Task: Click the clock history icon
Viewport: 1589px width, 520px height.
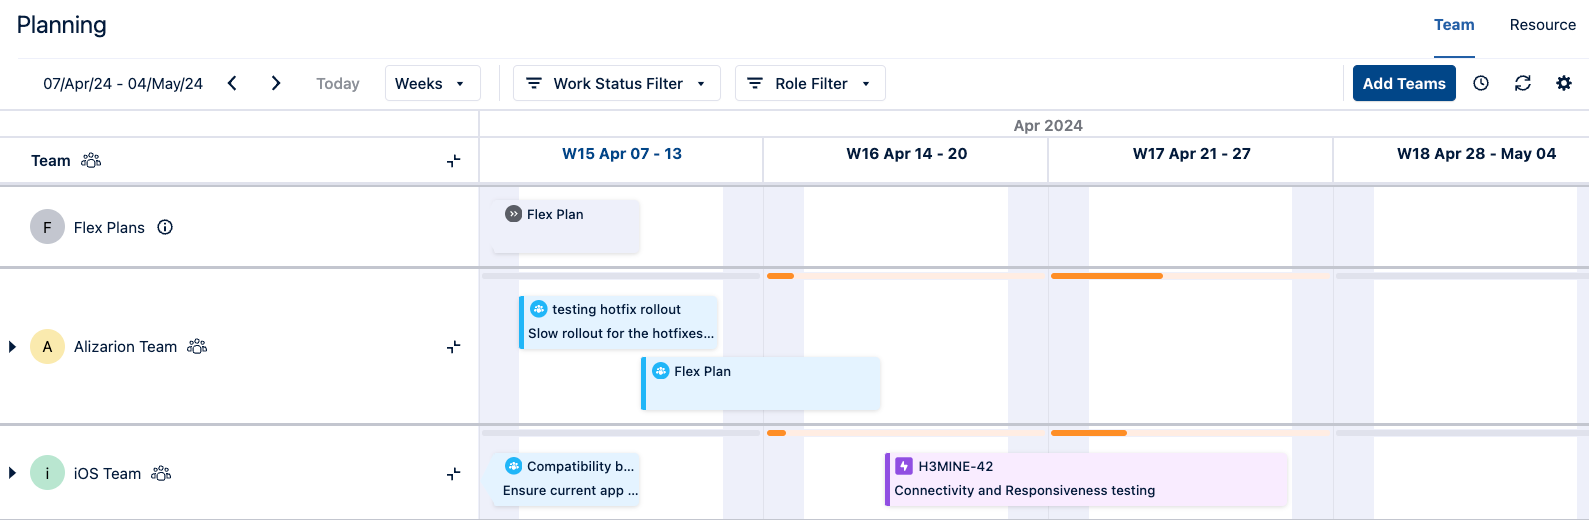Action: point(1481,84)
